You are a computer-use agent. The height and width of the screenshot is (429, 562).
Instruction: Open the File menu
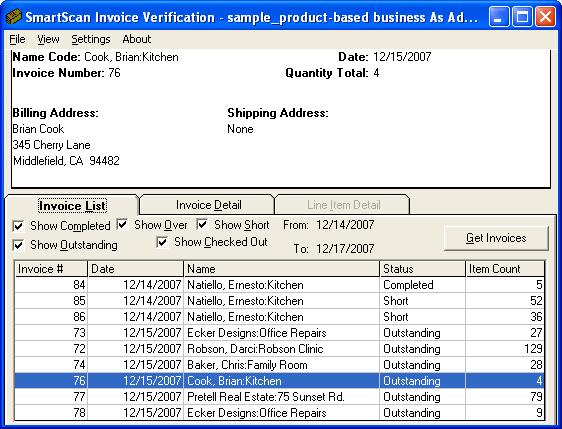17,39
